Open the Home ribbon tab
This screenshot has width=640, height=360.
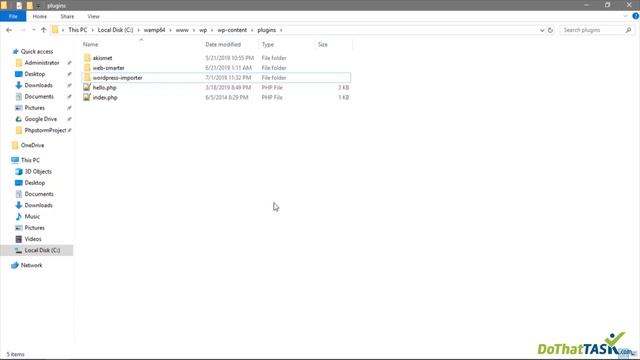(x=40, y=17)
